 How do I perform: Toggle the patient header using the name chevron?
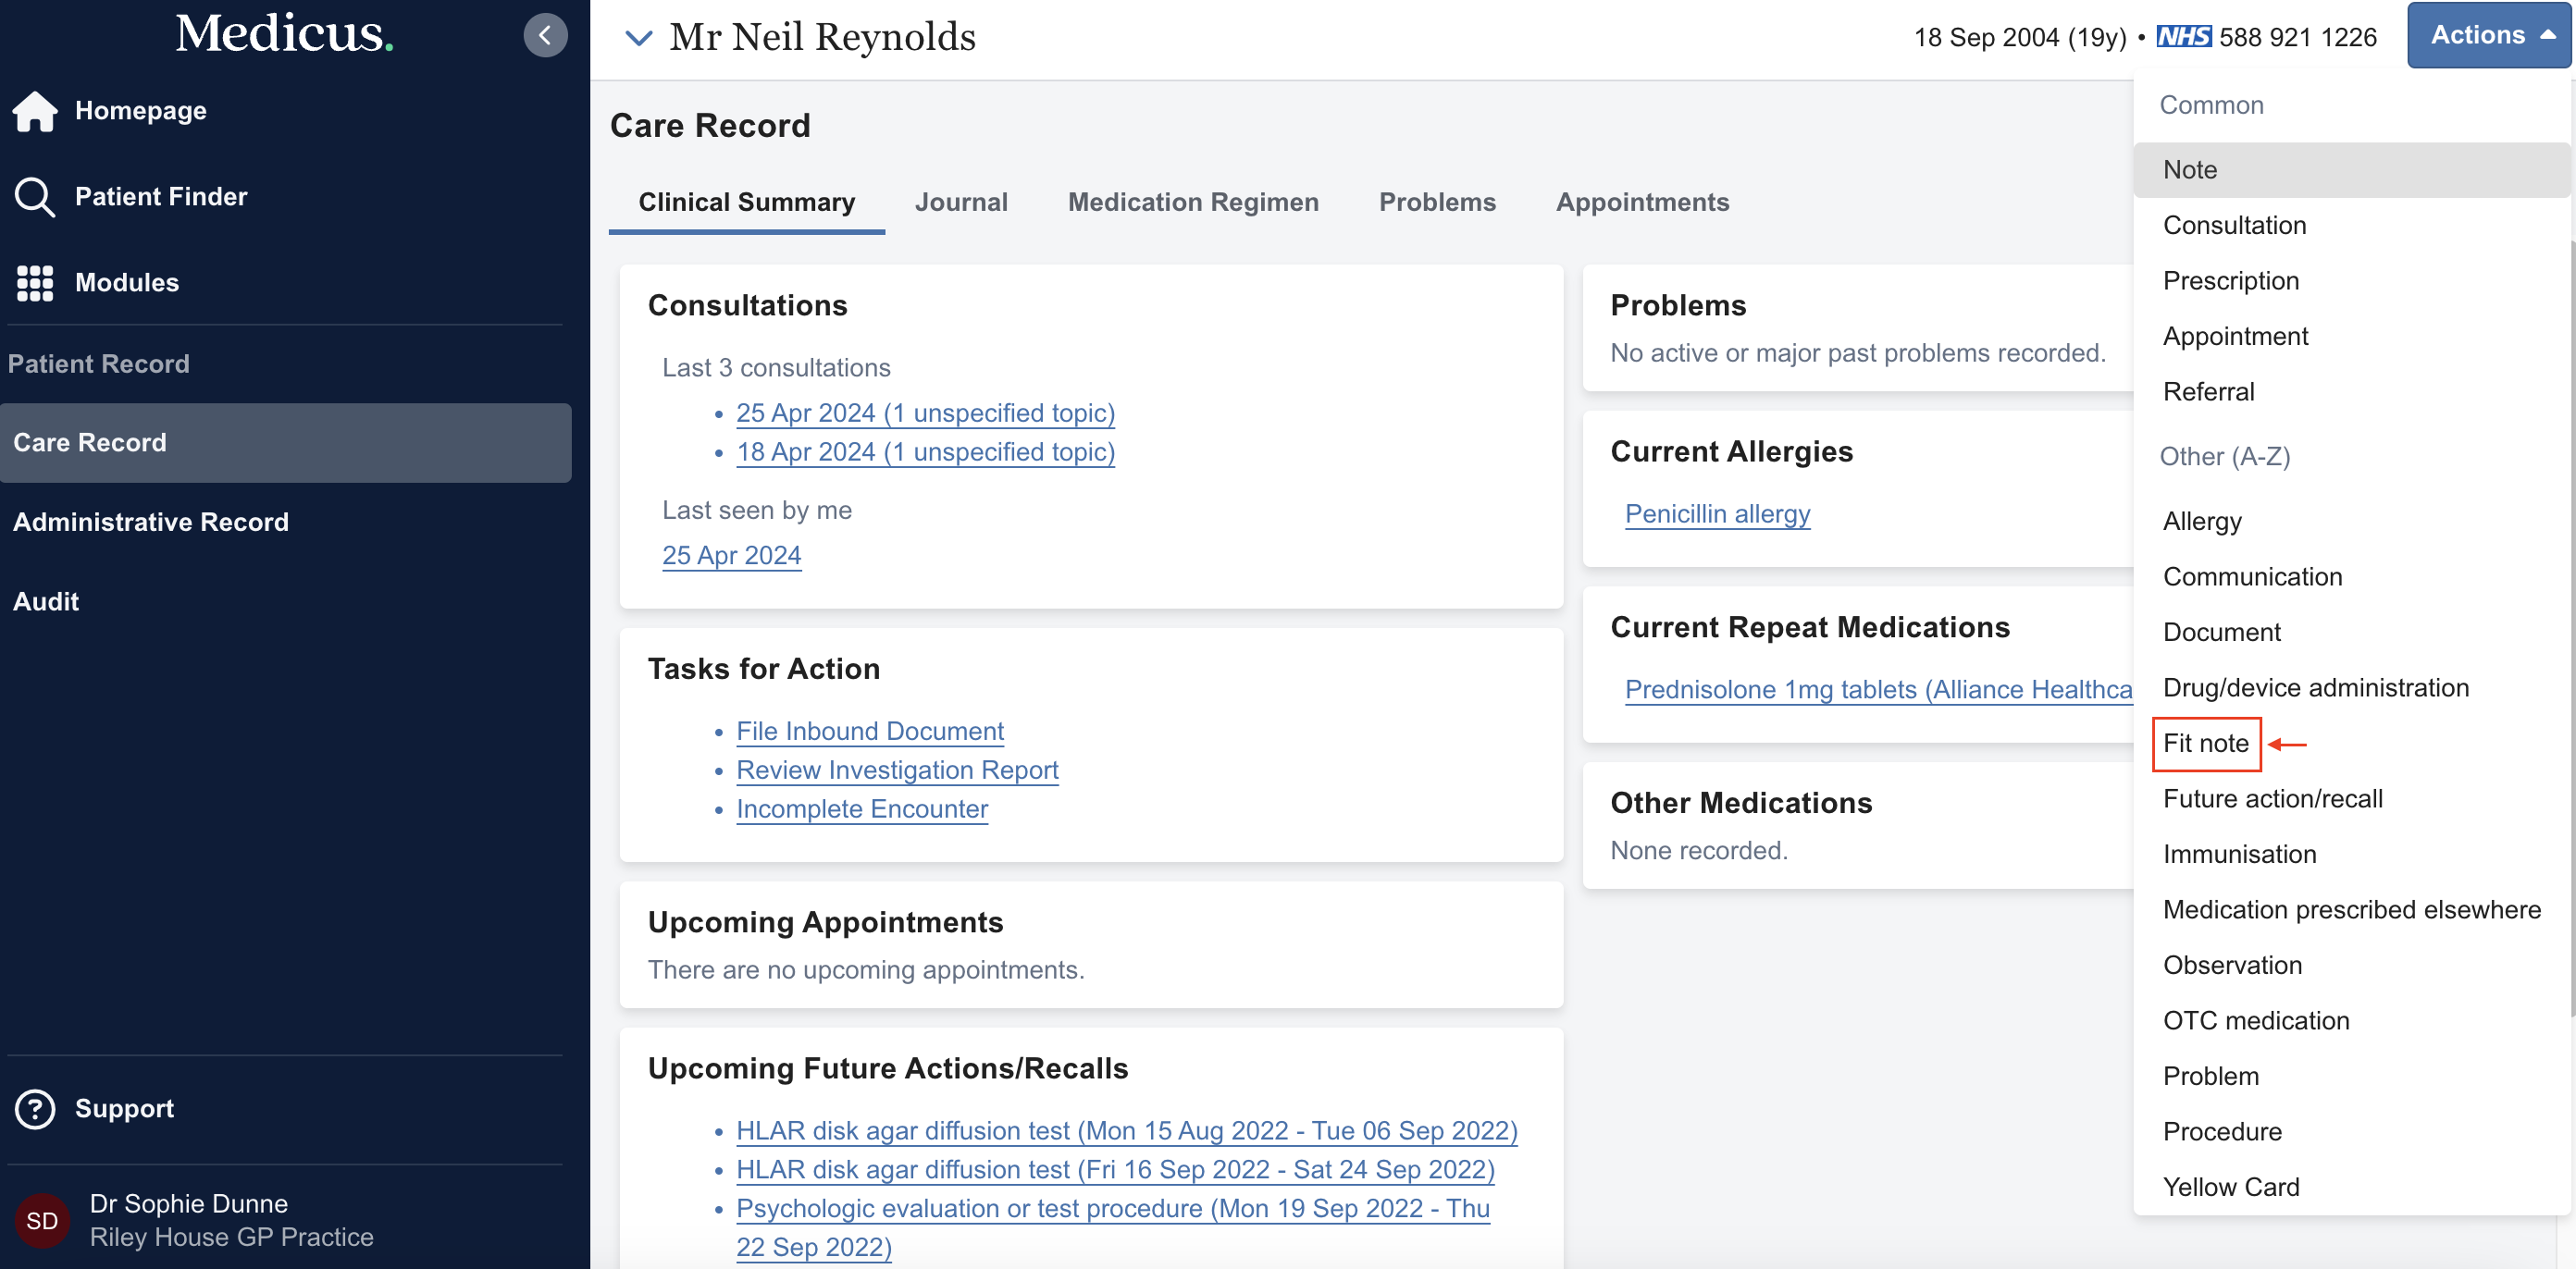click(639, 38)
